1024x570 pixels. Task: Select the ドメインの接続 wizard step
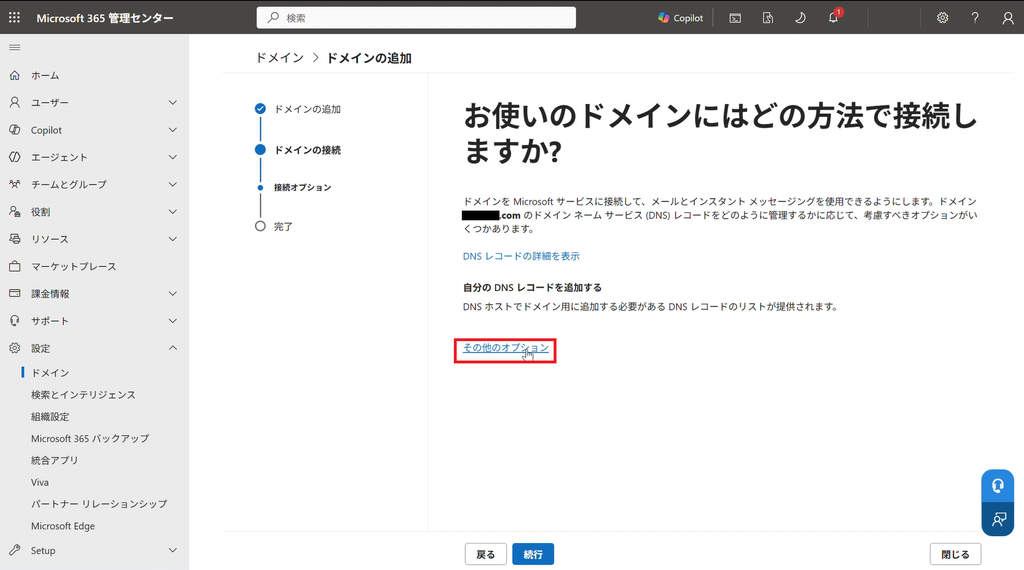(x=307, y=150)
